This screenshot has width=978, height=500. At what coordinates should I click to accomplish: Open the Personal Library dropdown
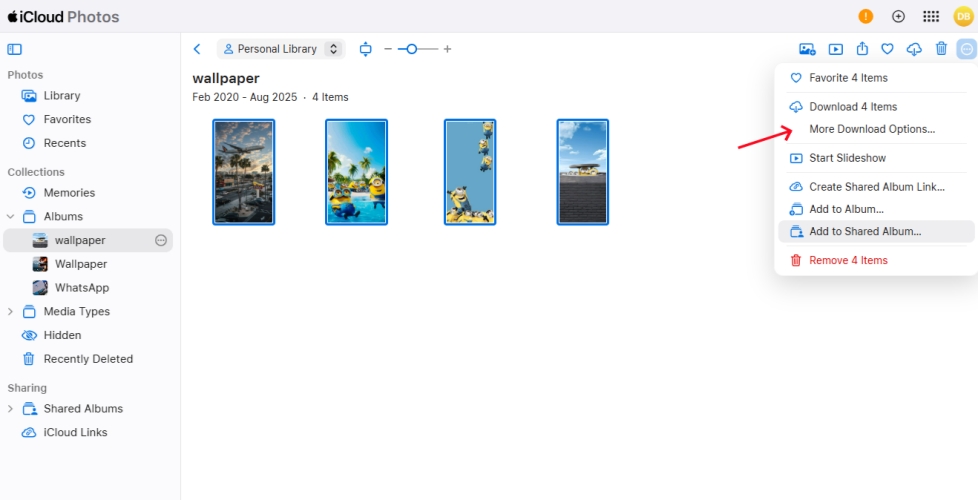[281, 49]
